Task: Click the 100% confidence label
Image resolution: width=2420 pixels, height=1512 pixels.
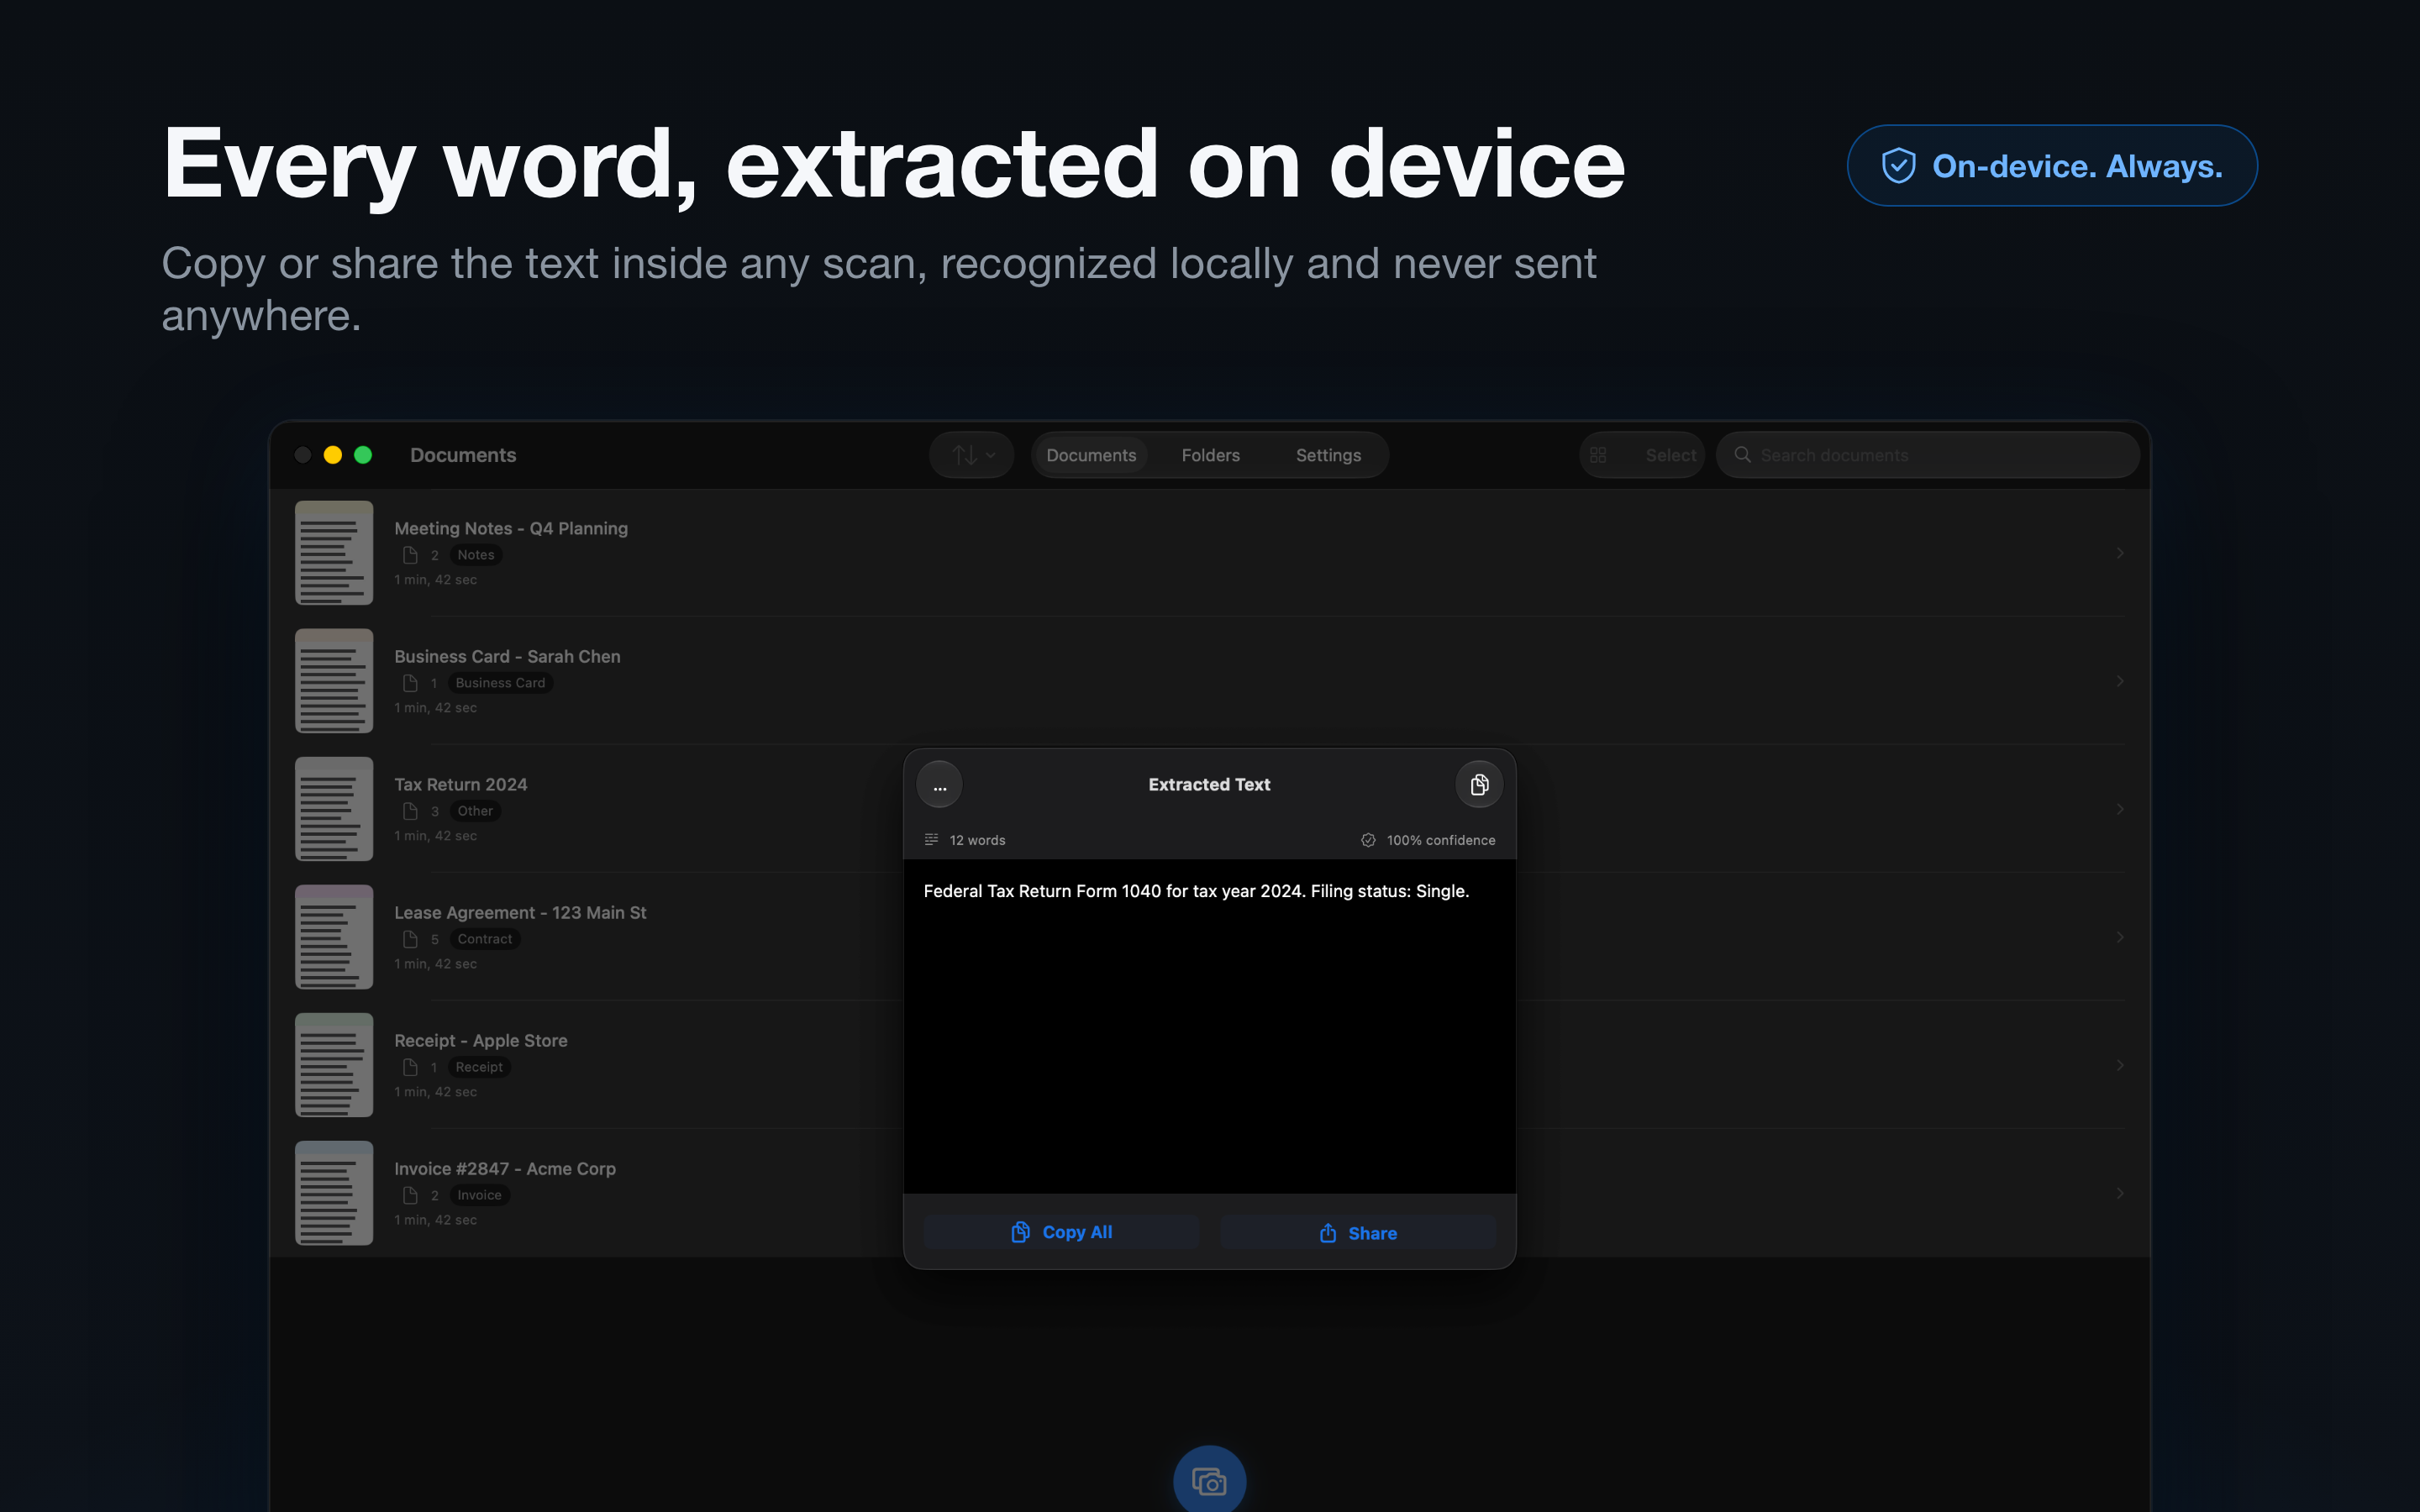Action: point(1441,840)
